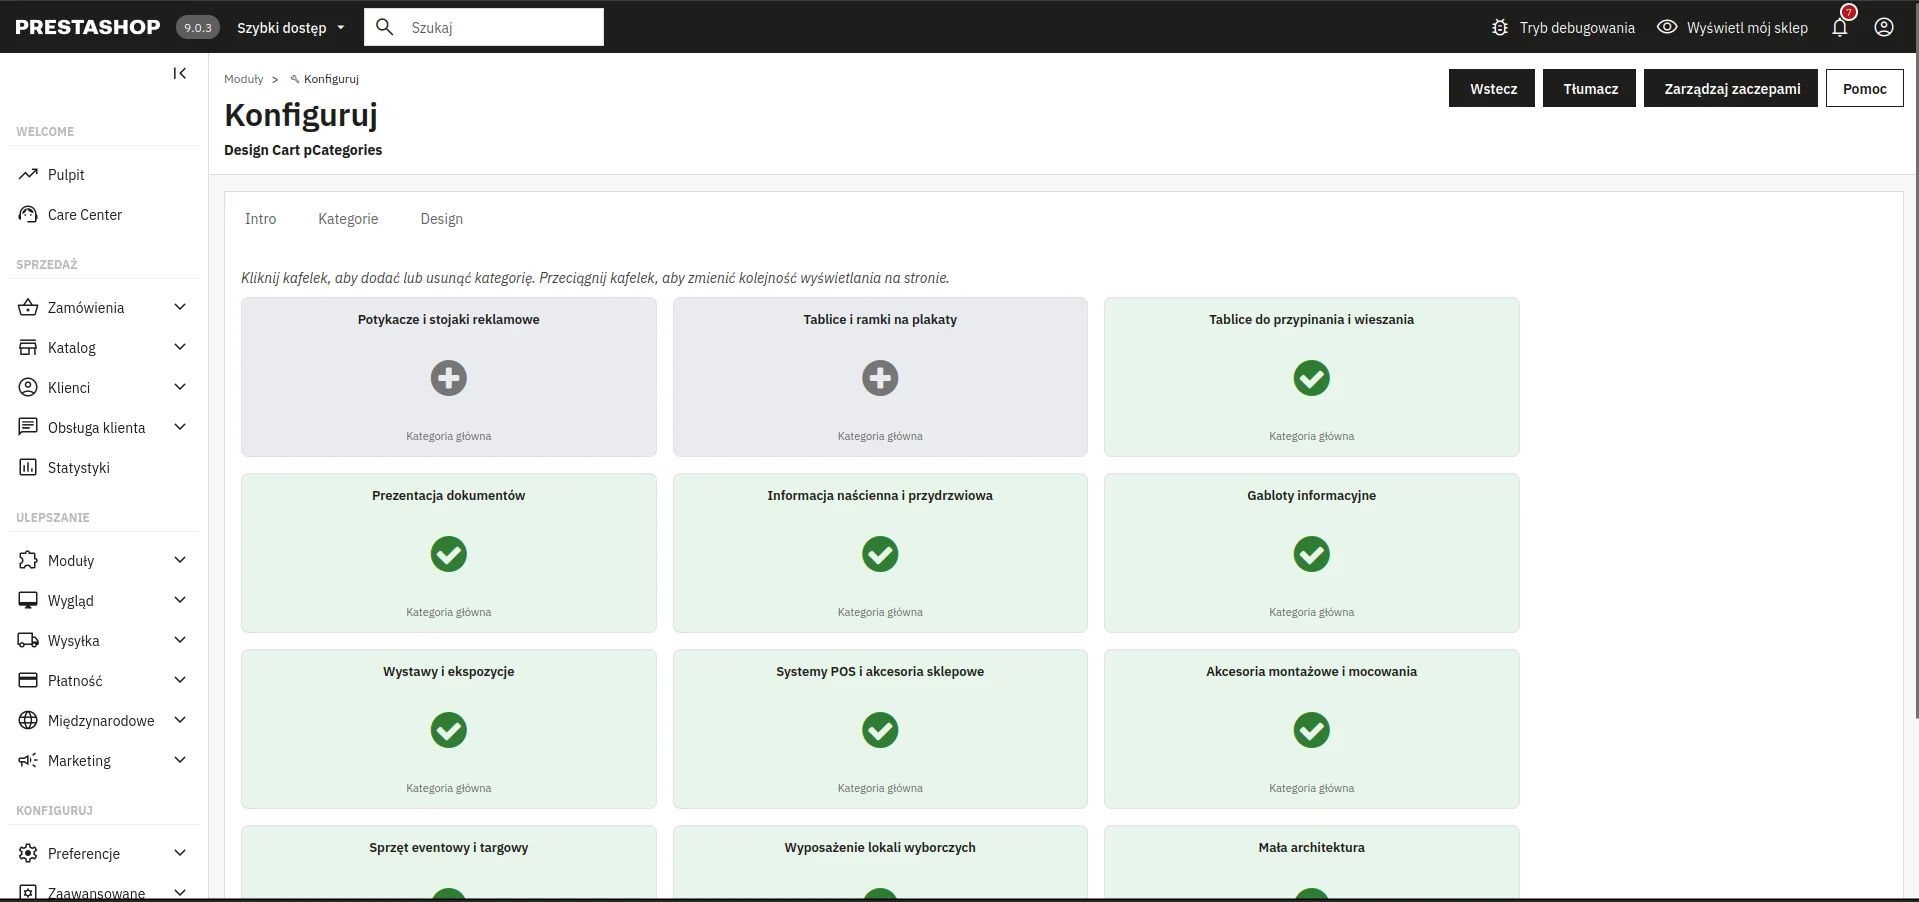Click the Wstecz button
Image resolution: width=1919 pixels, height=902 pixels.
click(x=1492, y=89)
